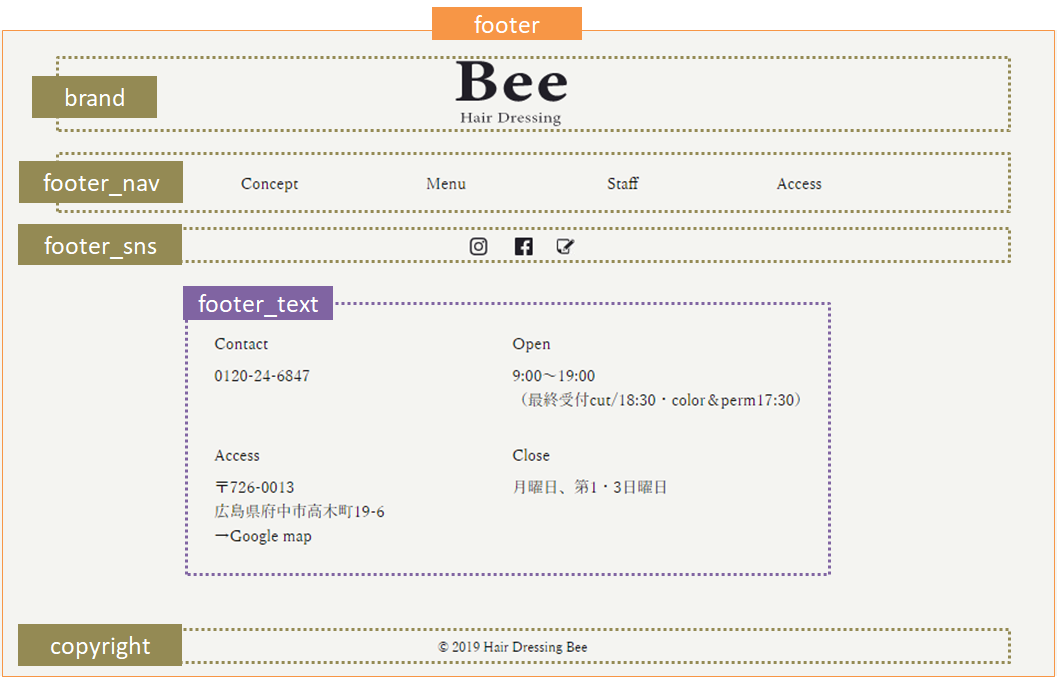Click the 最終受付cut/18:30 note line
Viewport: 1057px width, 679px height.
(x=660, y=400)
